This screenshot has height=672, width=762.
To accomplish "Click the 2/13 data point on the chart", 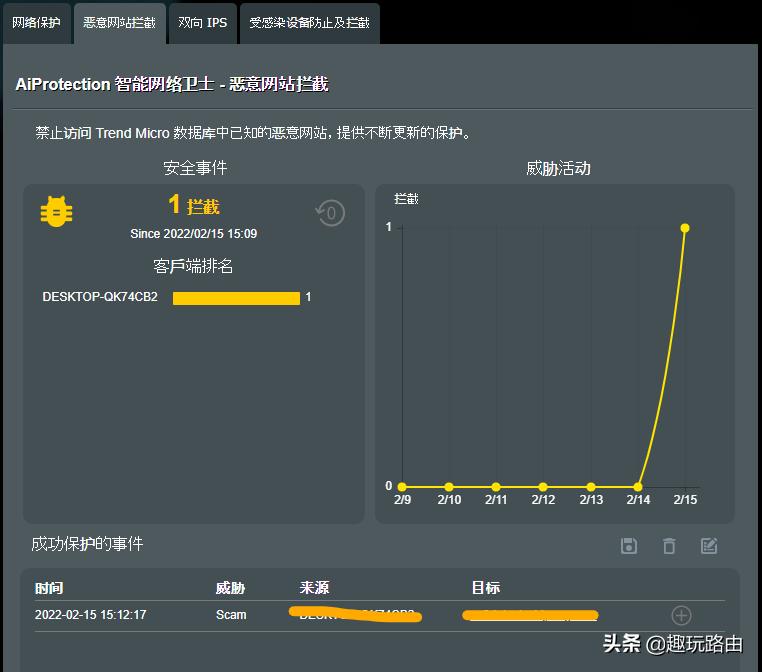I will click(x=591, y=486).
